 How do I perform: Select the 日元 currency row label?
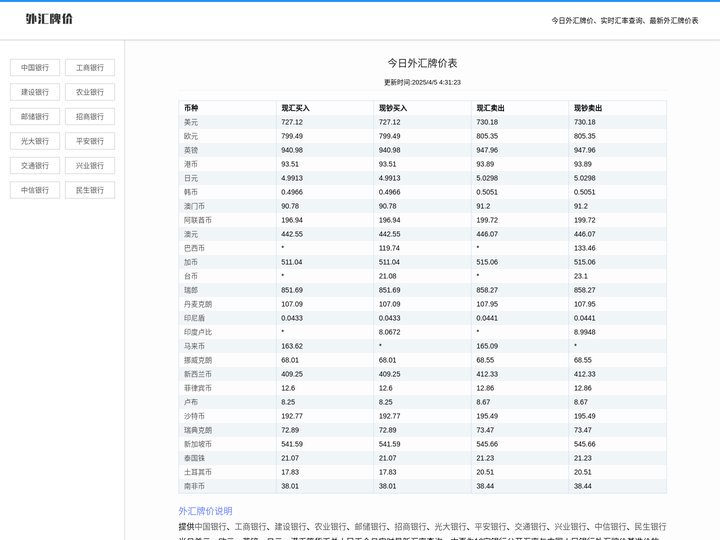pyautogui.click(x=191, y=178)
